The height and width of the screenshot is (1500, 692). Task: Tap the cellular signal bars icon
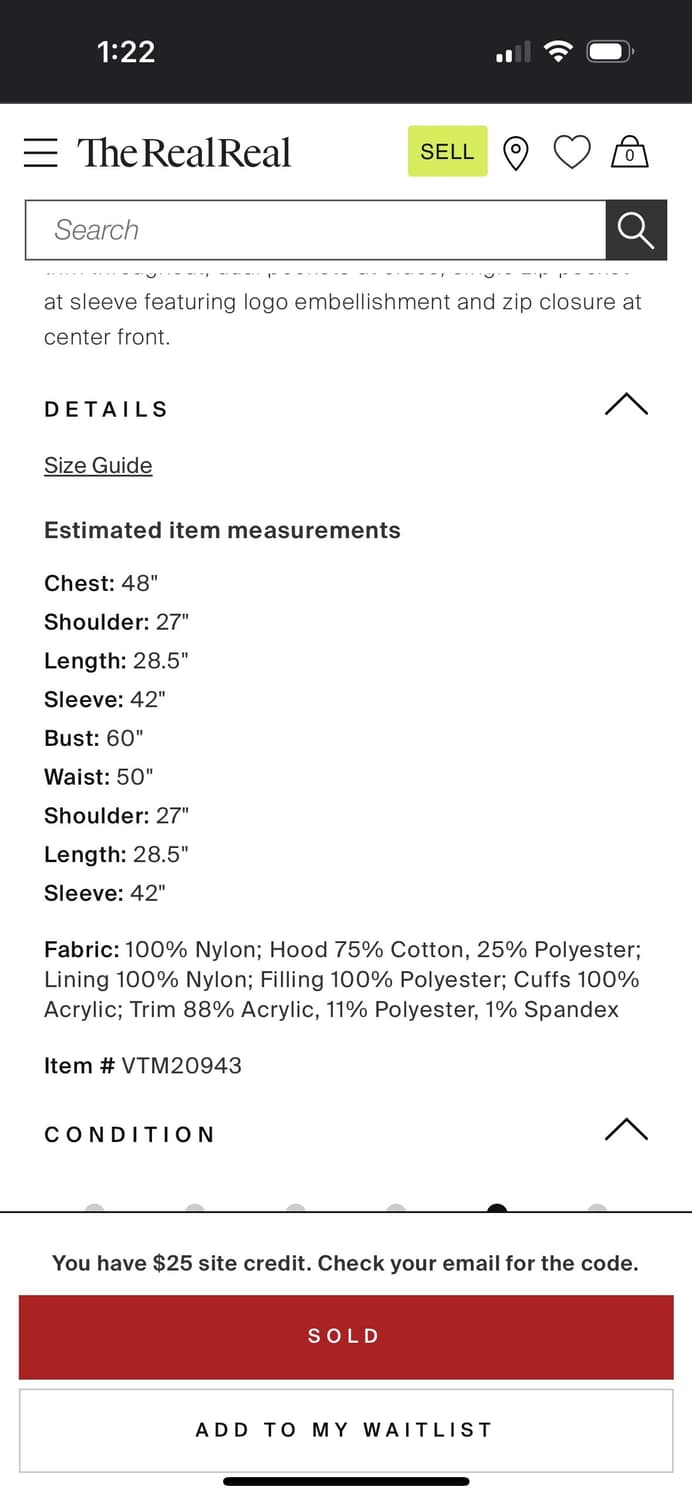click(513, 53)
